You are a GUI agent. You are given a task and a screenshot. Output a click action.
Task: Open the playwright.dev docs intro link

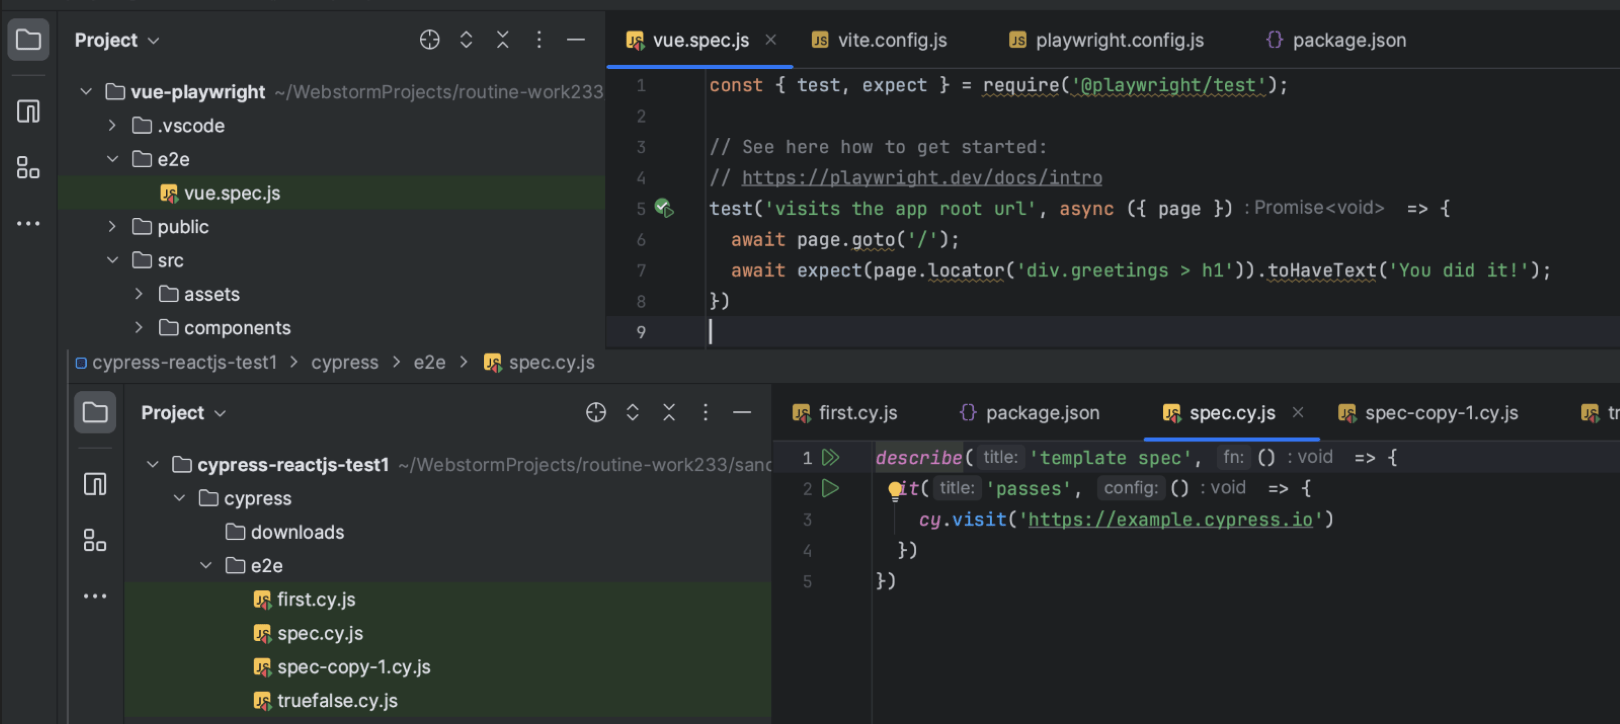coord(921,178)
